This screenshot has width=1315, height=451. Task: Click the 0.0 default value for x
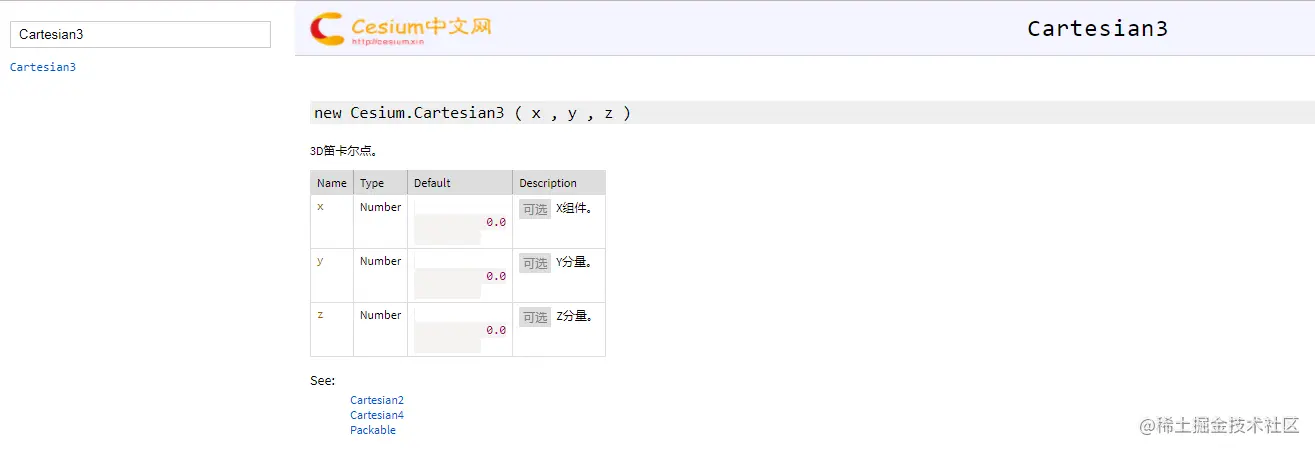[496, 222]
